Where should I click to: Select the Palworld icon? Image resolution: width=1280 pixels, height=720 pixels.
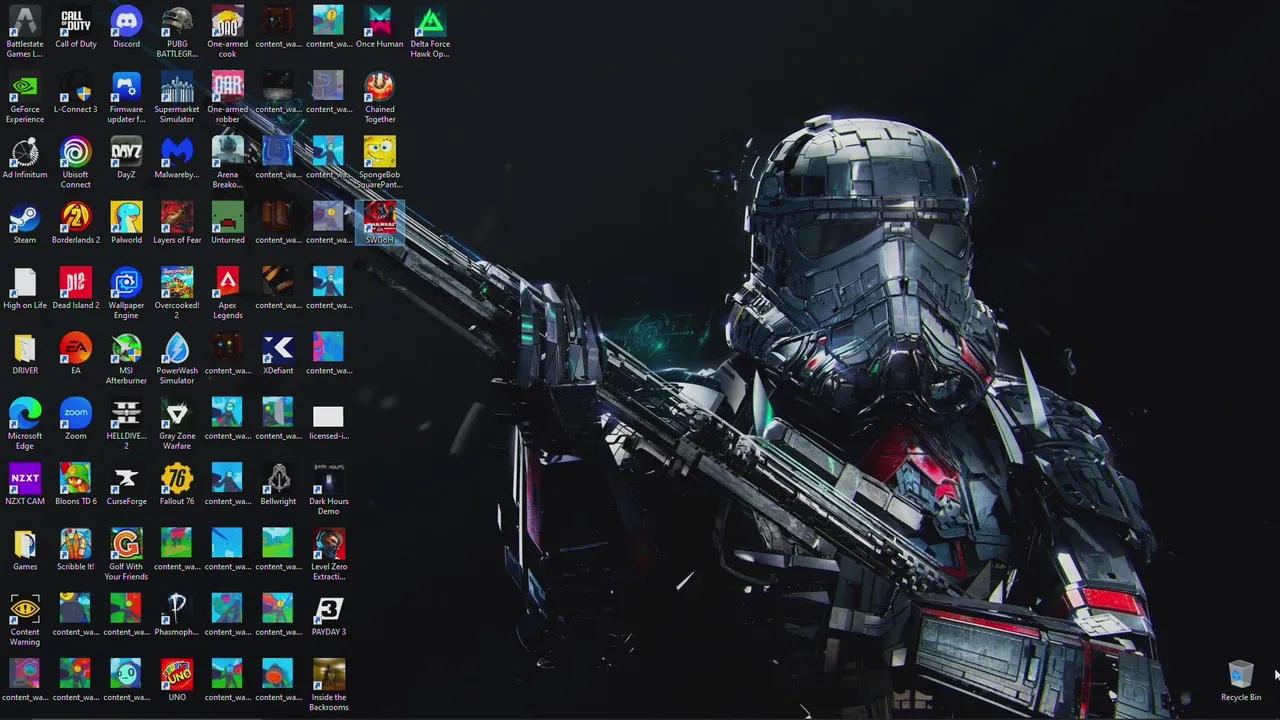pos(126,223)
